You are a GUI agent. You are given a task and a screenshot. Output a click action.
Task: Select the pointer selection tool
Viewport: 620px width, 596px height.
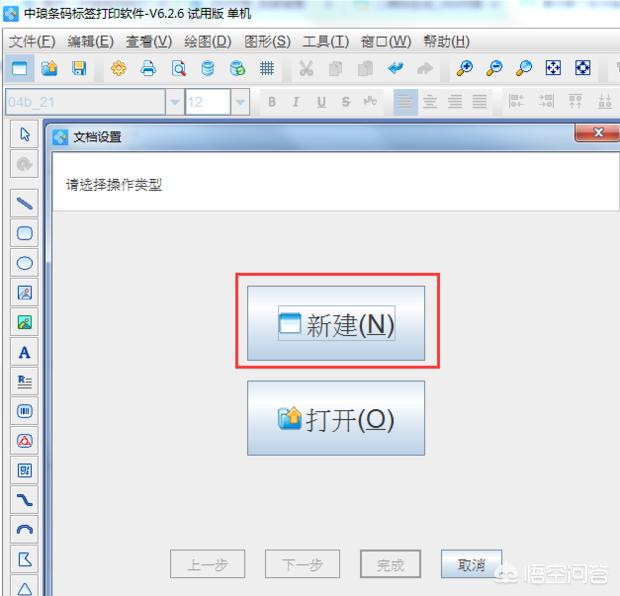tap(25, 134)
